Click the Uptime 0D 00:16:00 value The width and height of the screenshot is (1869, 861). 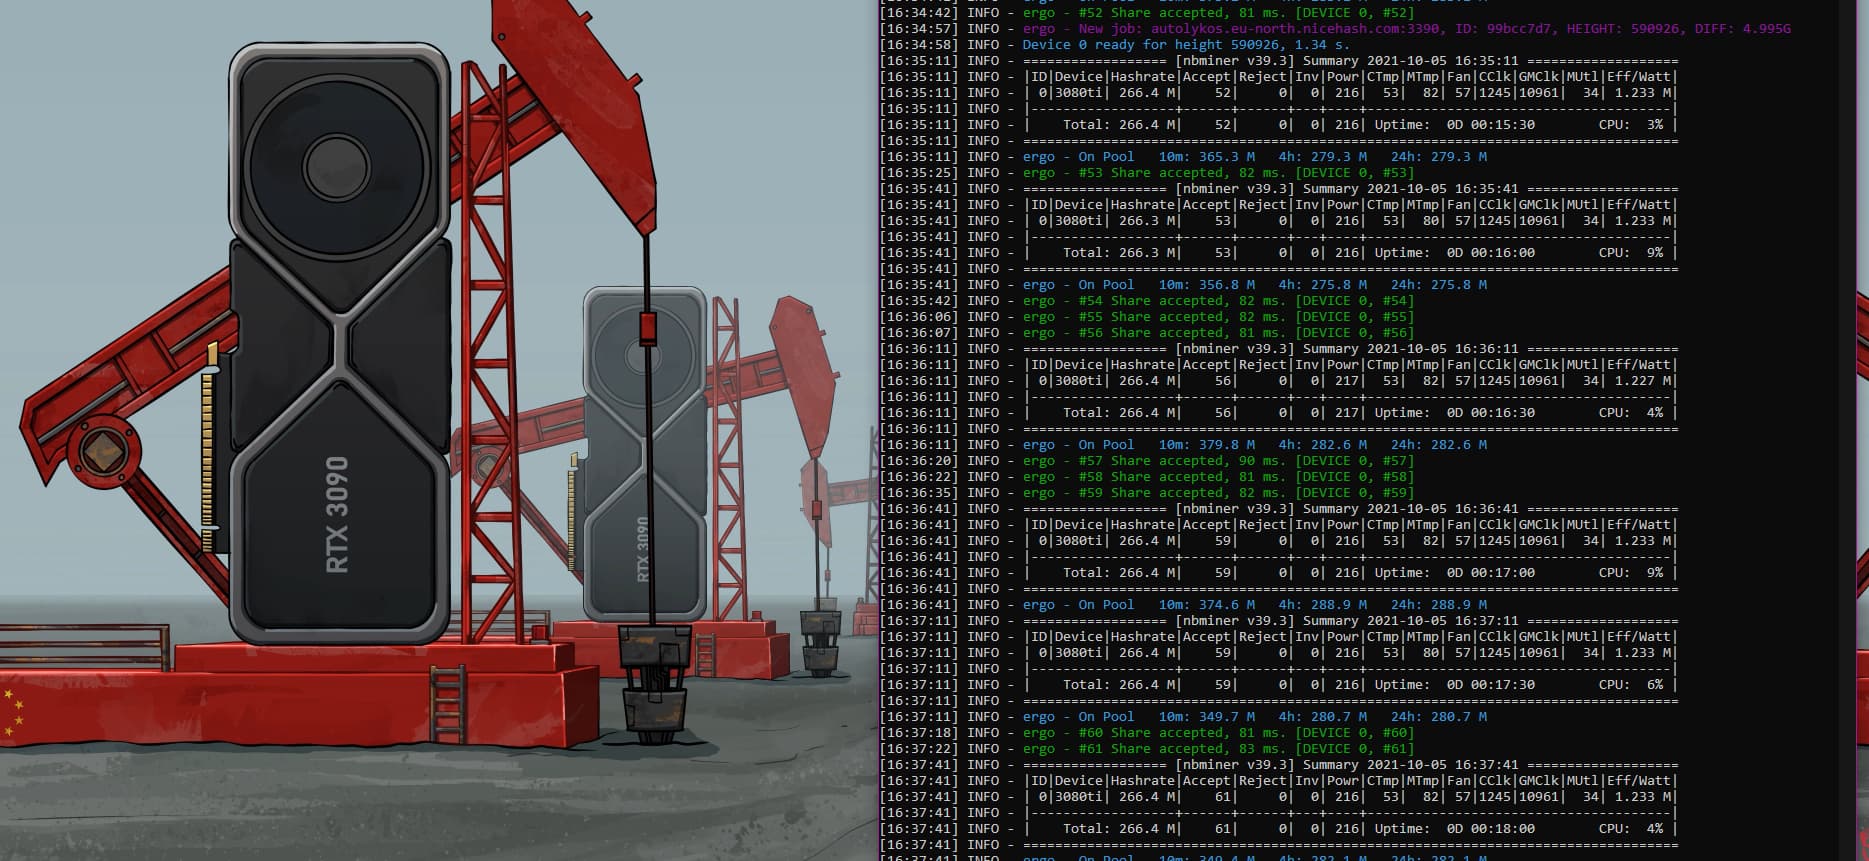tap(1455, 253)
